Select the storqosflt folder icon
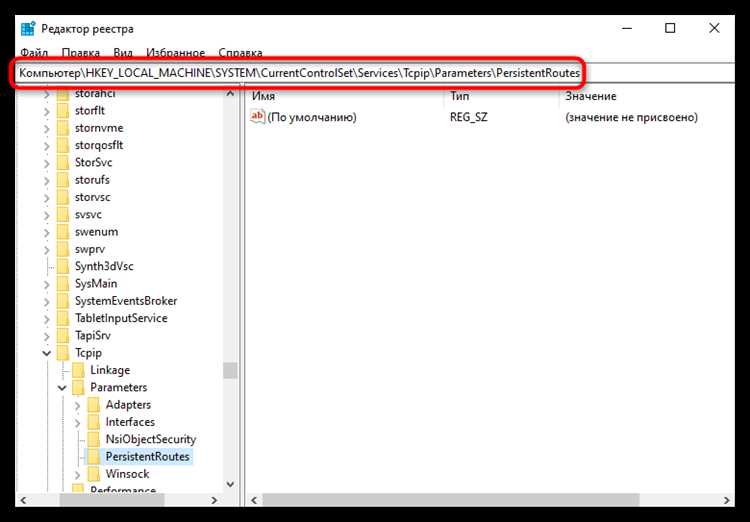Screen dimensions: 750x522 tap(63, 145)
